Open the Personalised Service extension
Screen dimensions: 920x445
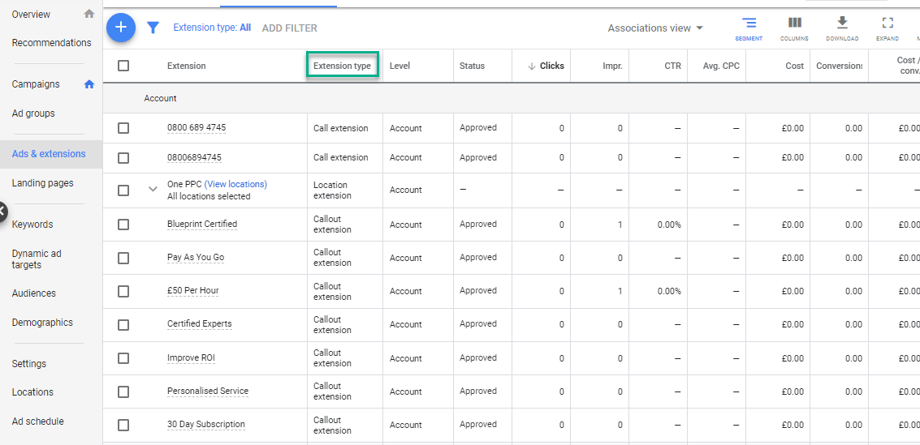coord(208,391)
